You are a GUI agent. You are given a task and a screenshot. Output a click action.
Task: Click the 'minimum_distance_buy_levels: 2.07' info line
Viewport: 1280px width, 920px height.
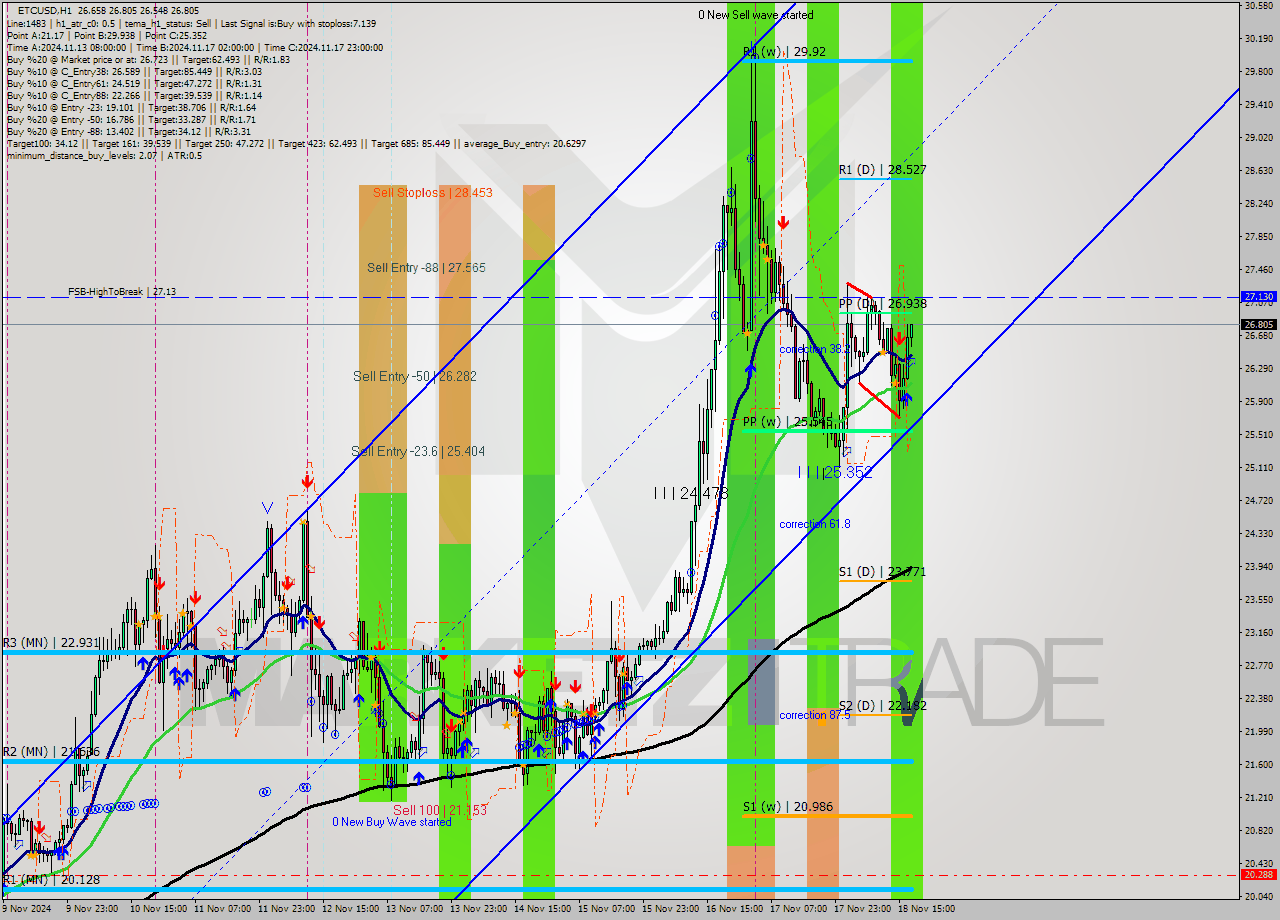tap(104, 155)
